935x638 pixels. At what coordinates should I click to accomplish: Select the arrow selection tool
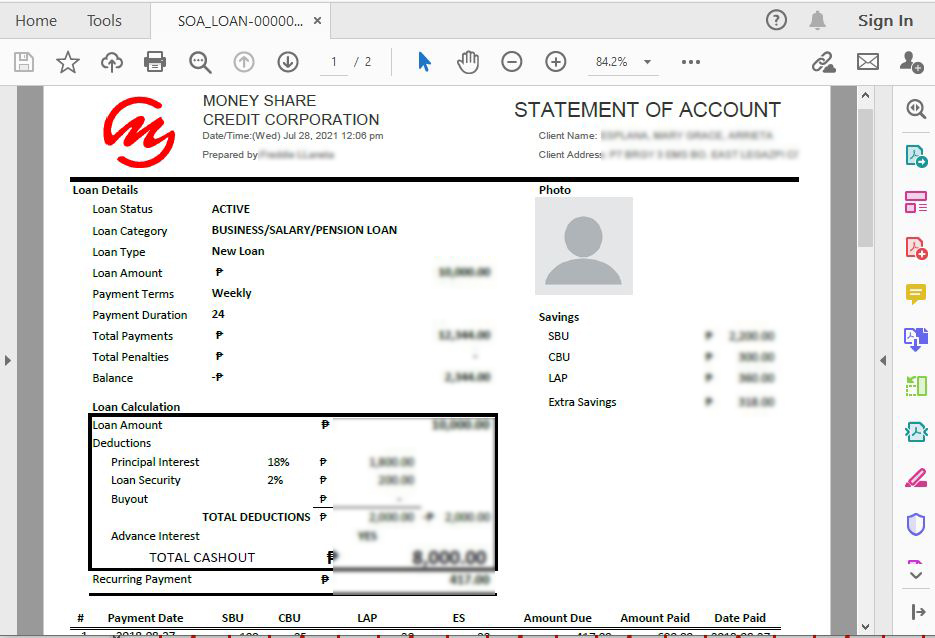pos(424,62)
